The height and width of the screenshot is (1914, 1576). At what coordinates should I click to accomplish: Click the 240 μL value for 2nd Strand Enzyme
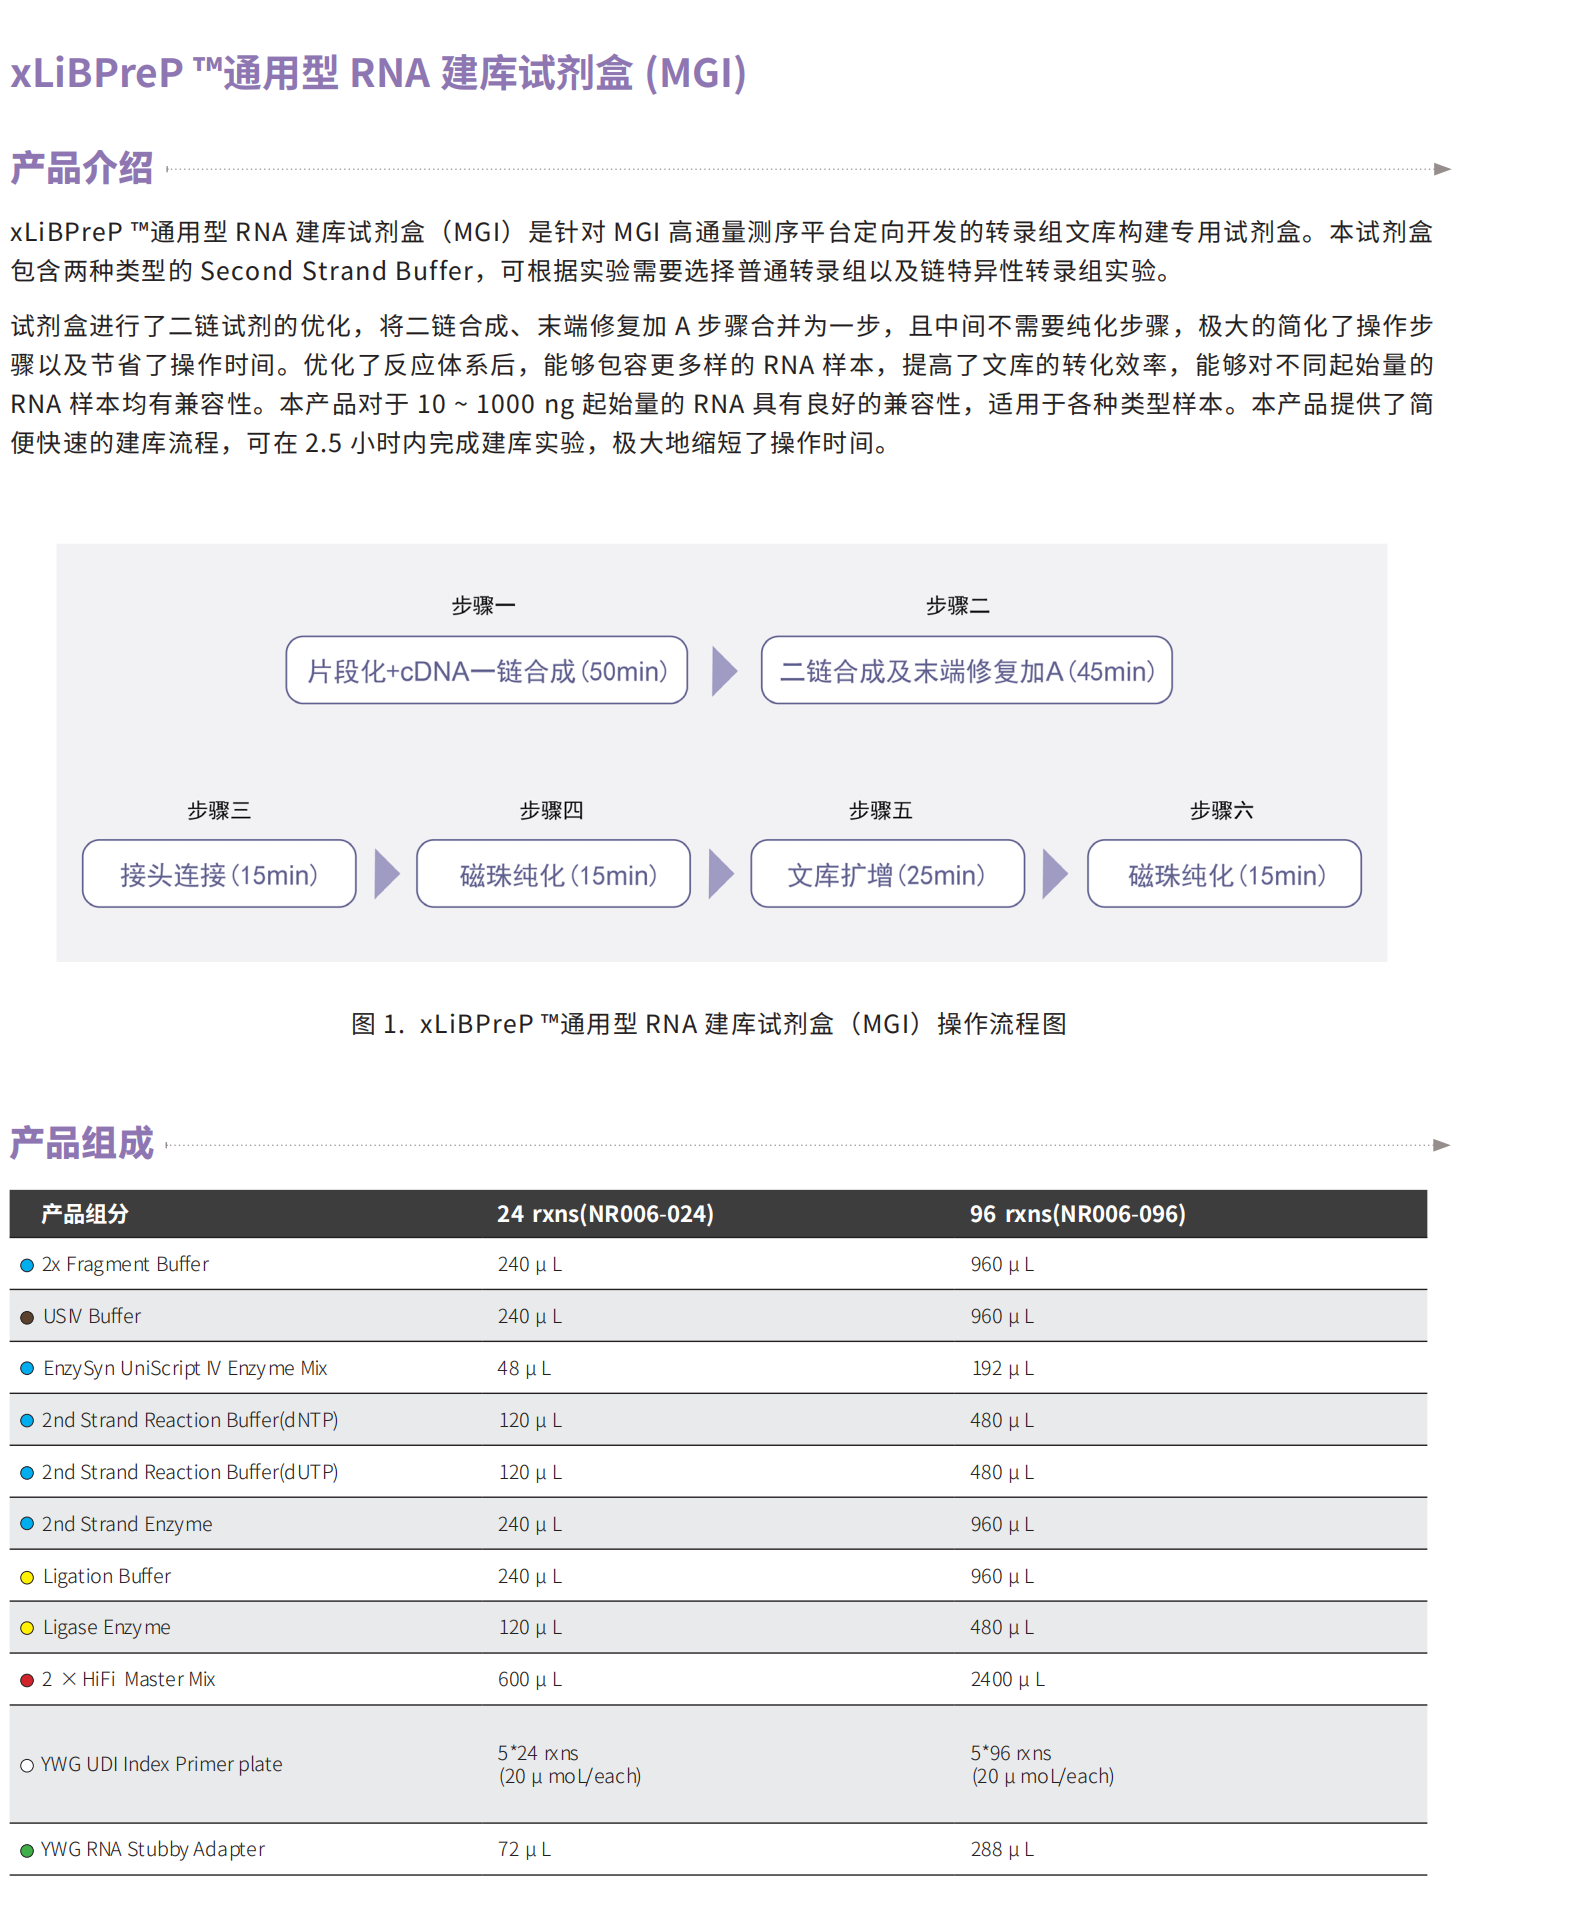point(530,1524)
